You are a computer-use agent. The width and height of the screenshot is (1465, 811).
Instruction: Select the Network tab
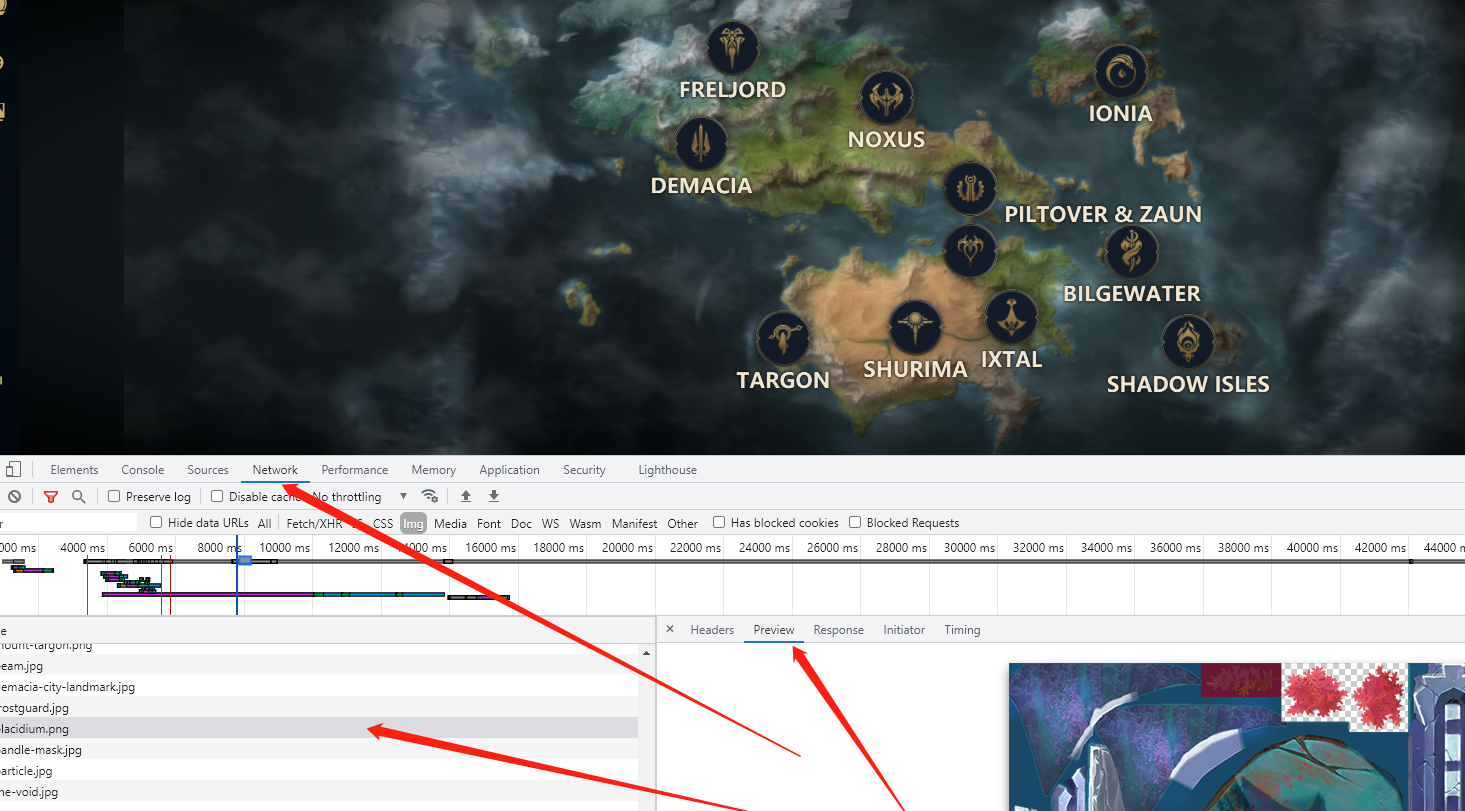pos(275,470)
